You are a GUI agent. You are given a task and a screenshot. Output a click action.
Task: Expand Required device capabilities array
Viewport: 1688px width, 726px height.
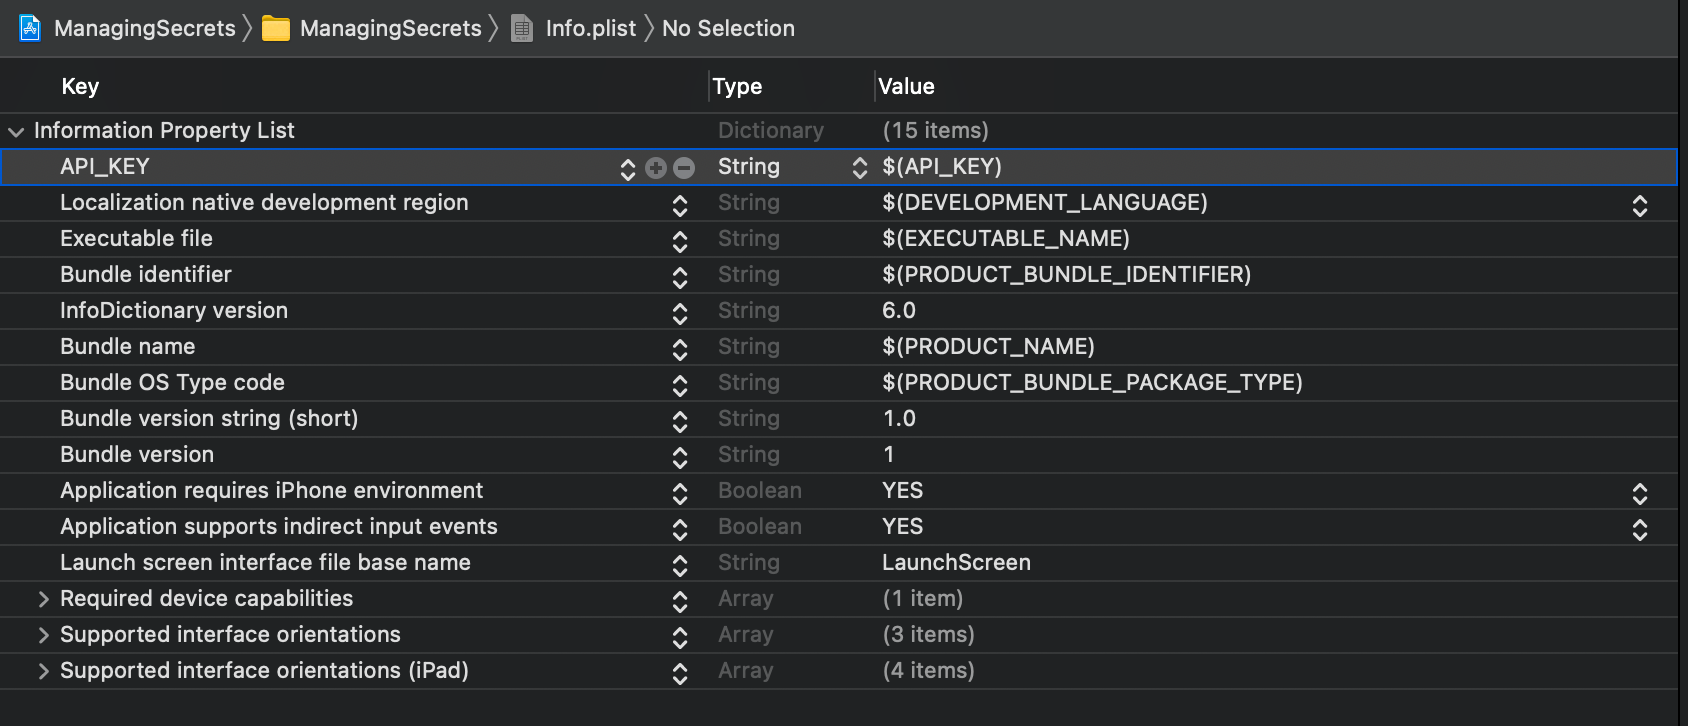(43, 599)
